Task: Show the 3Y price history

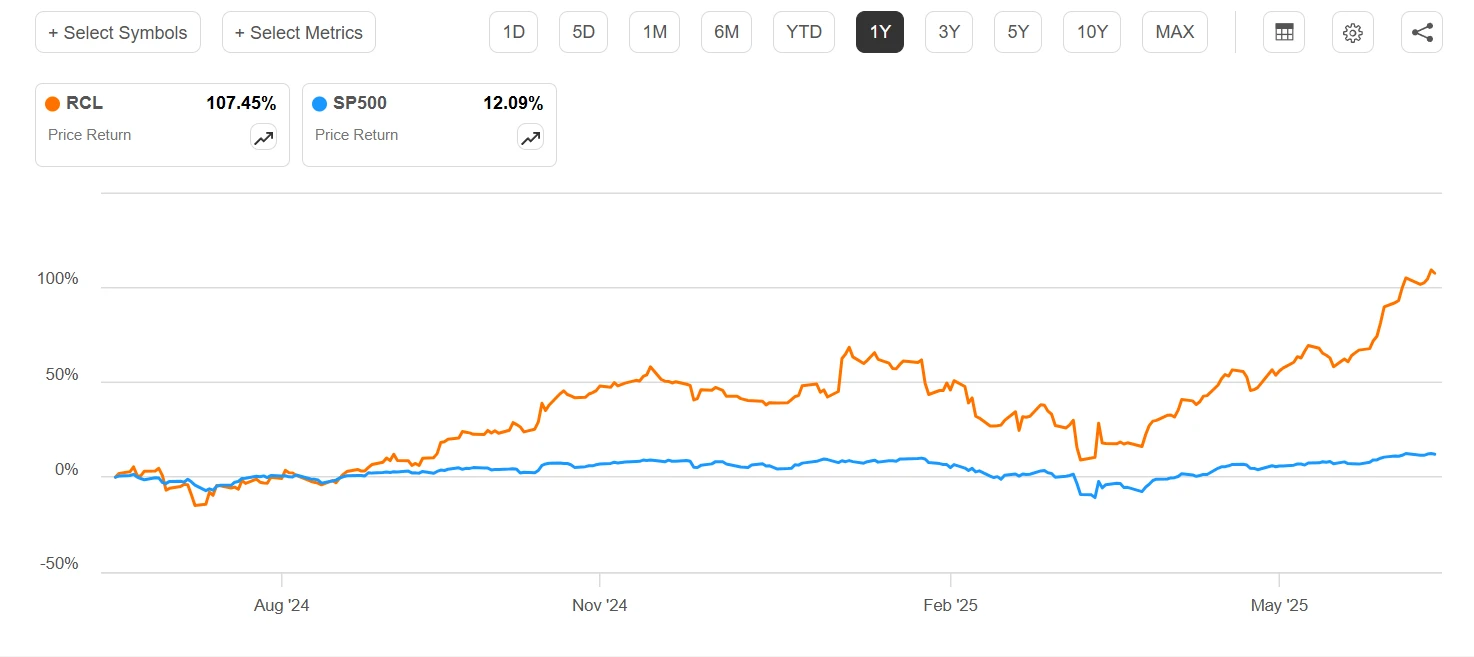Action: [949, 32]
